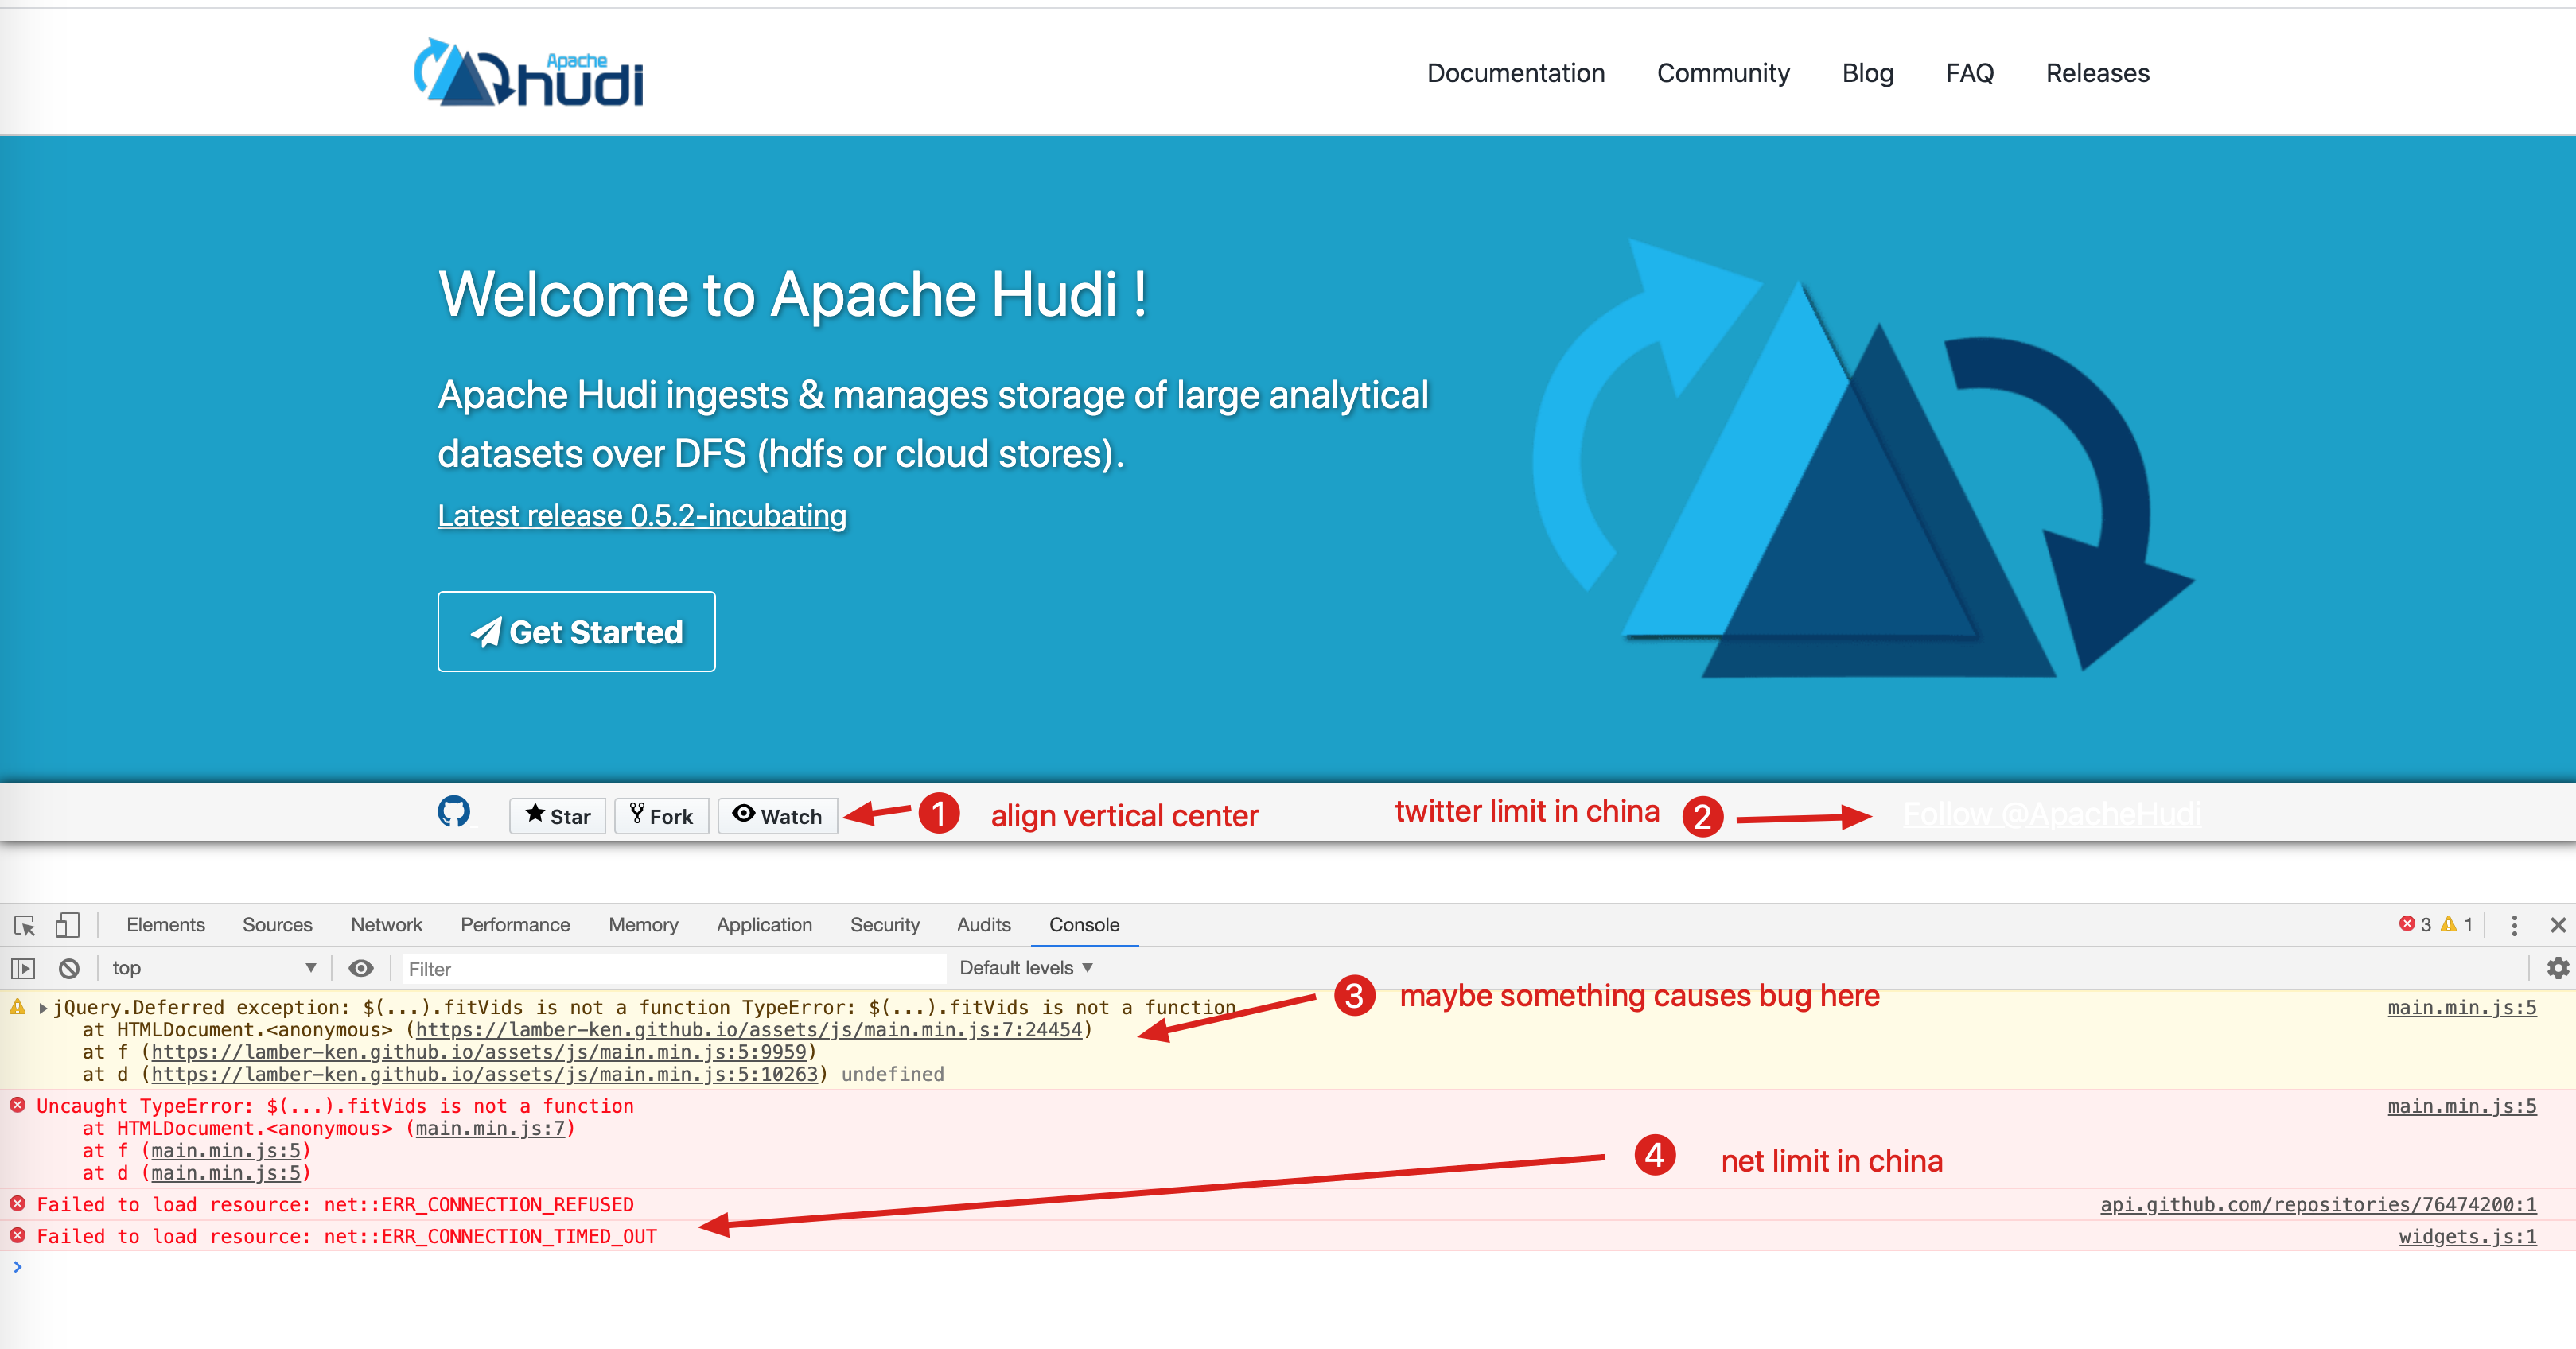Screen dimensions: 2576x1349
Task: Open Latest release 0.5.2-incubating link
Action: [x=642, y=515]
